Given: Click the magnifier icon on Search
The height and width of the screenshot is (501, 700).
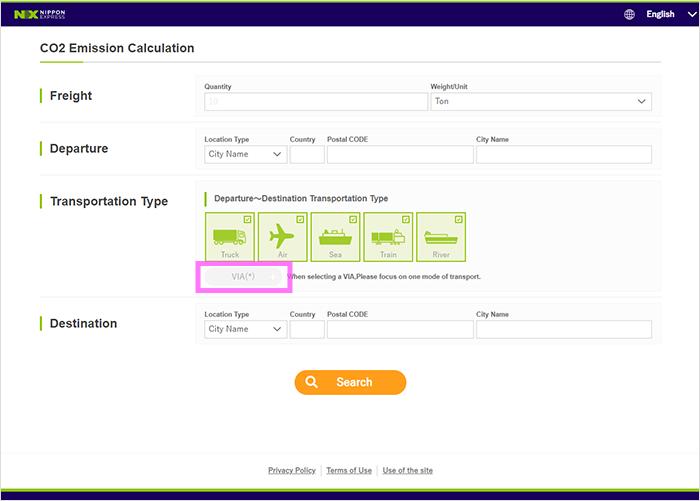Looking at the screenshot, I should click(312, 382).
